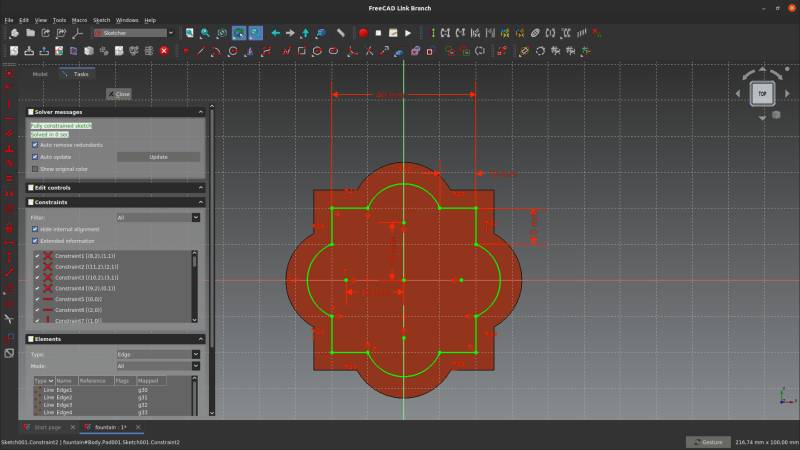
Task: Open the Edit menu
Action: tap(24, 20)
